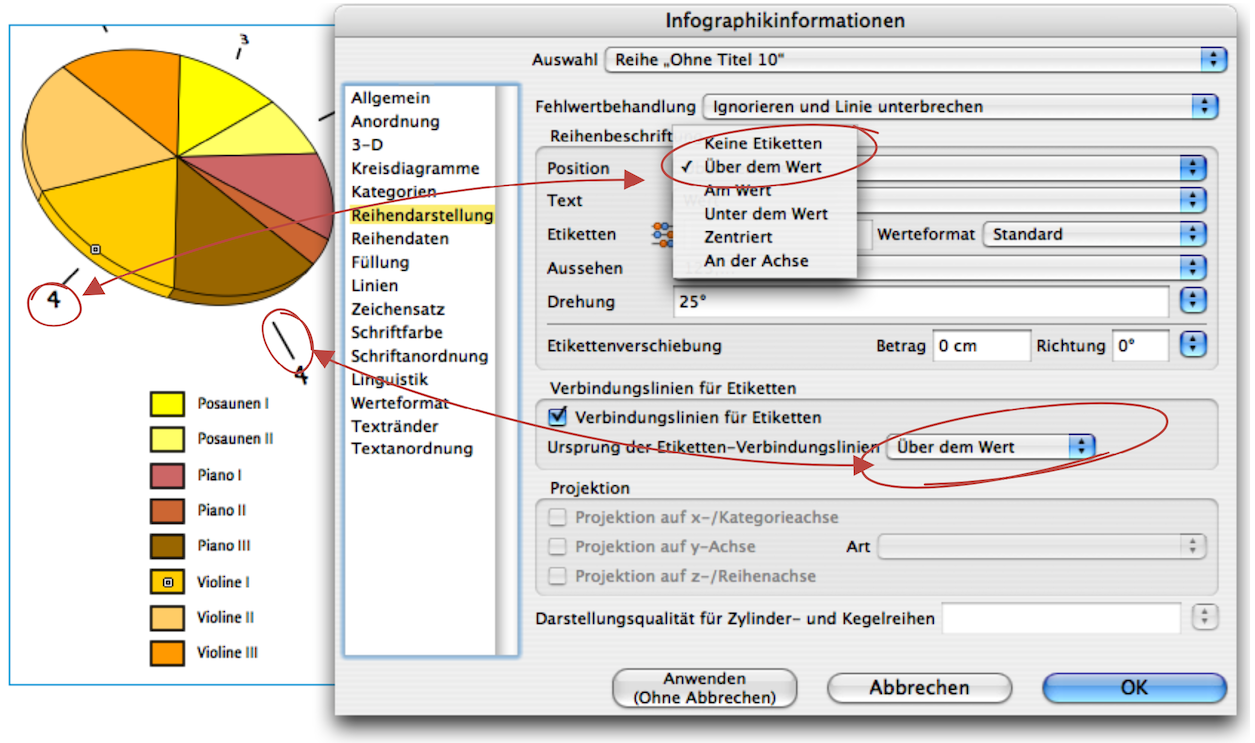Image resolution: width=1255 pixels, height=743 pixels.
Task: Choose 'Keine Etiketten' from the popup menu
Action: 762,144
